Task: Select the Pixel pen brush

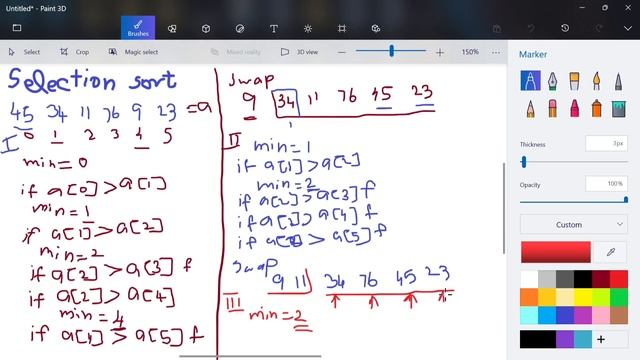Action: [x=618, y=80]
